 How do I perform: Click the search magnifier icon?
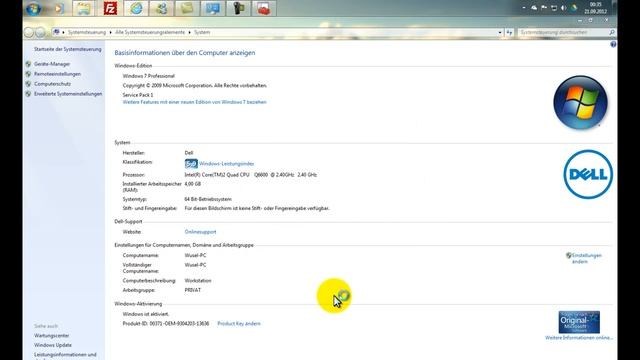[612, 32]
